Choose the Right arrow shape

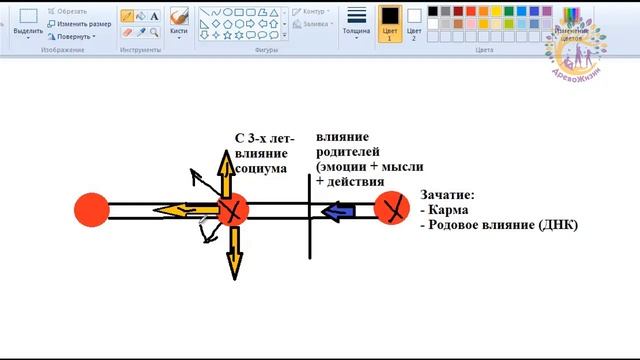251,24
